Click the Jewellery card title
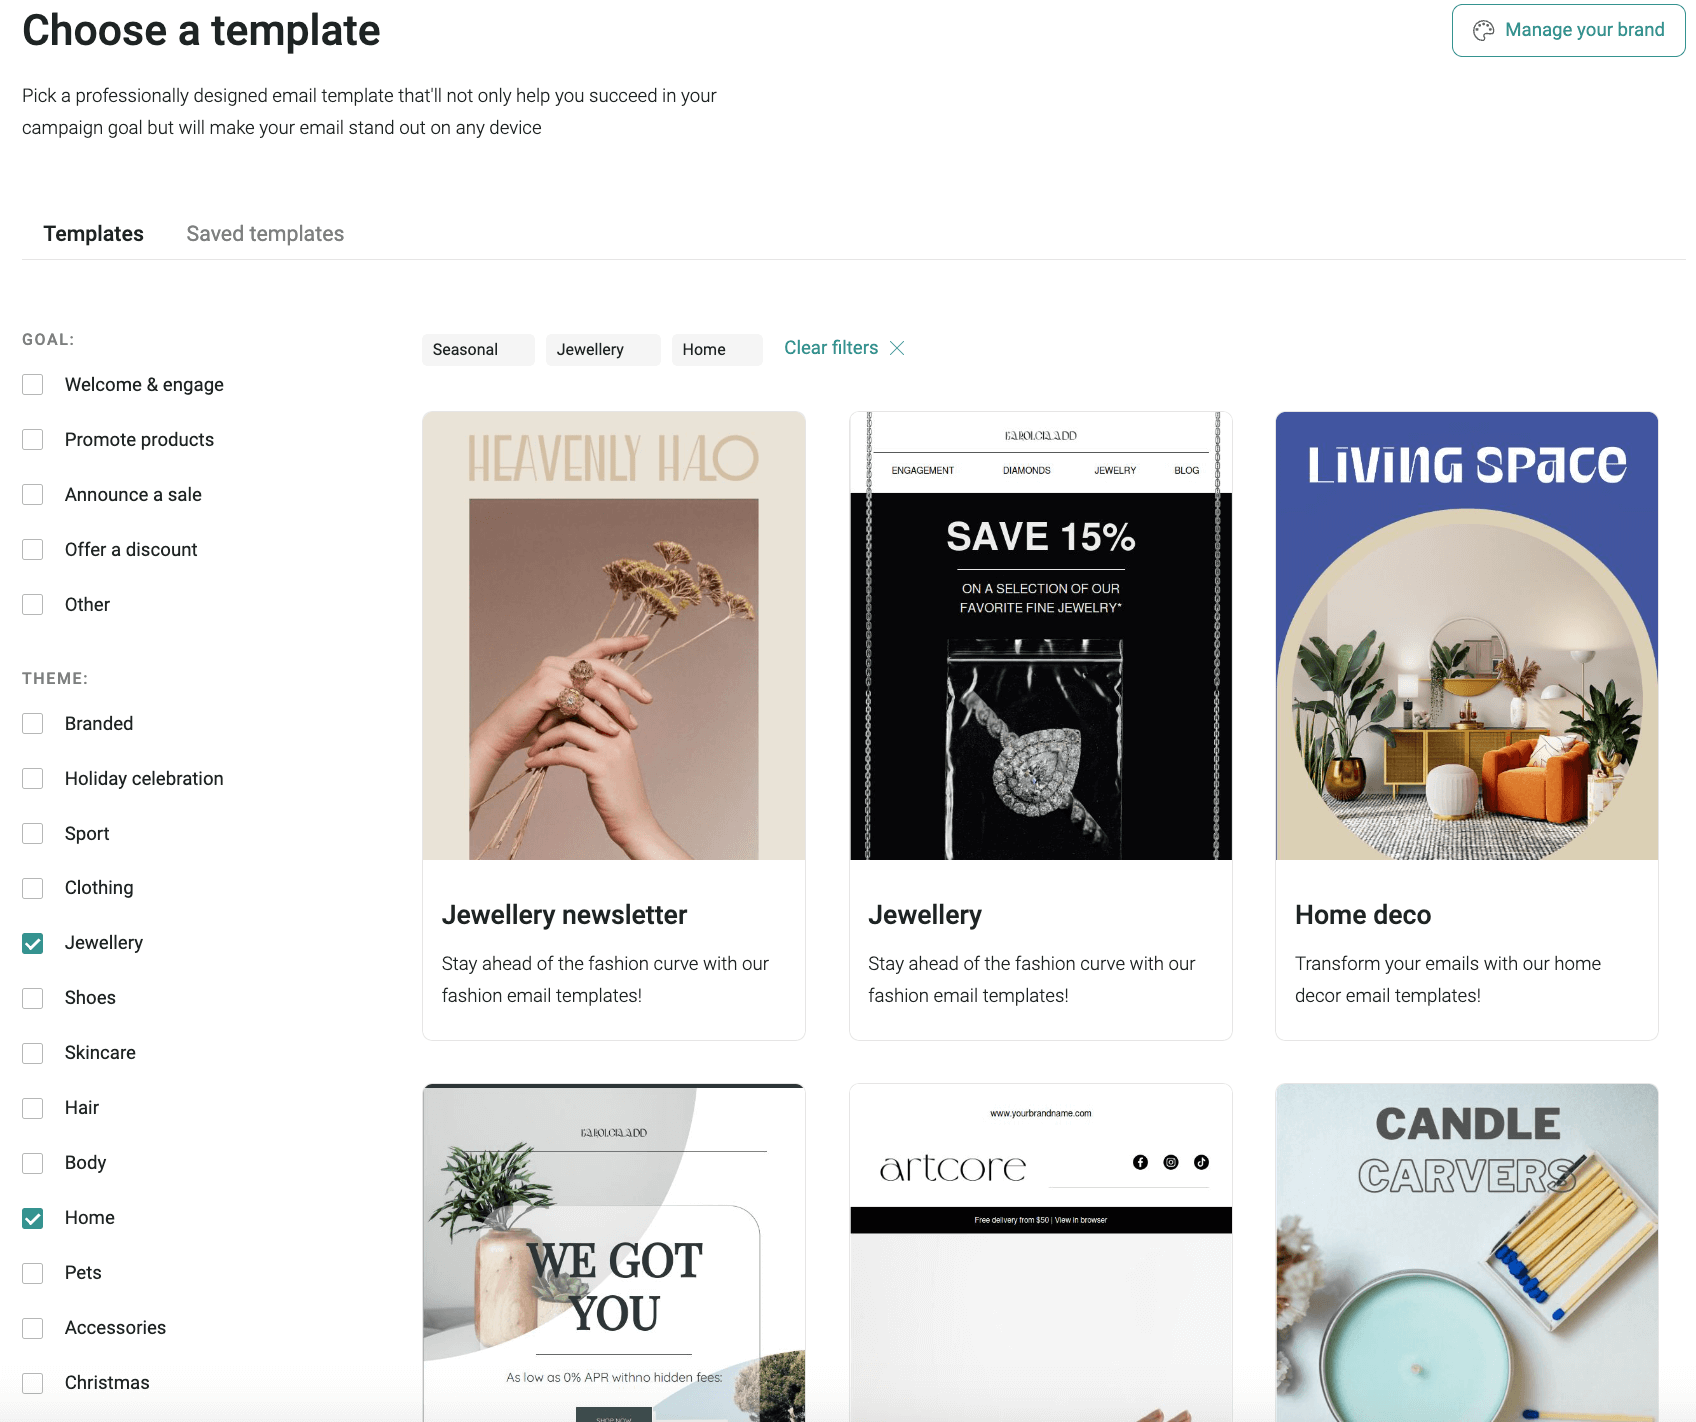The image size is (1696, 1422). [925, 915]
